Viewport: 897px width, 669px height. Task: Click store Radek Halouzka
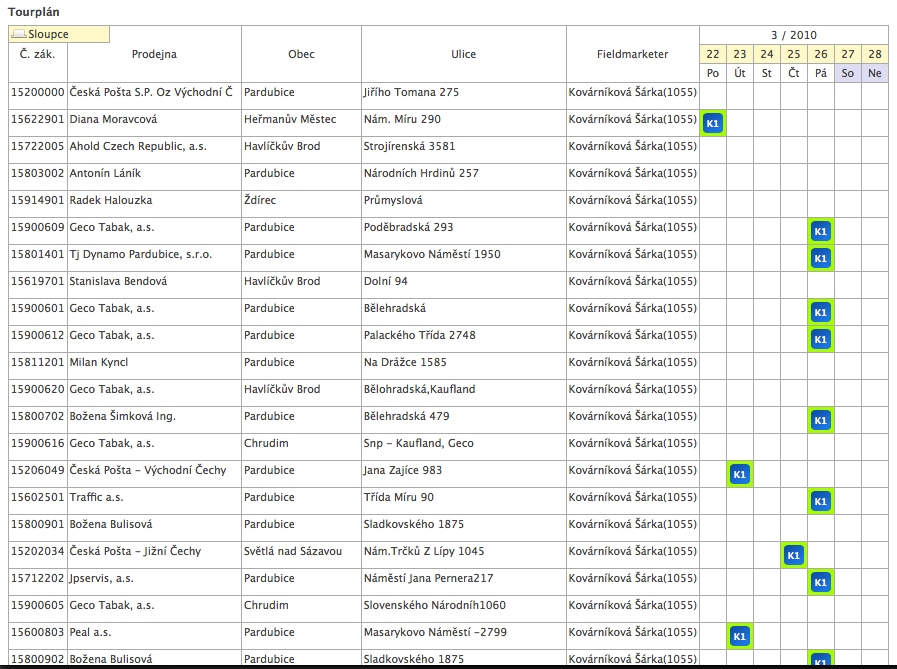(x=111, y=200)
